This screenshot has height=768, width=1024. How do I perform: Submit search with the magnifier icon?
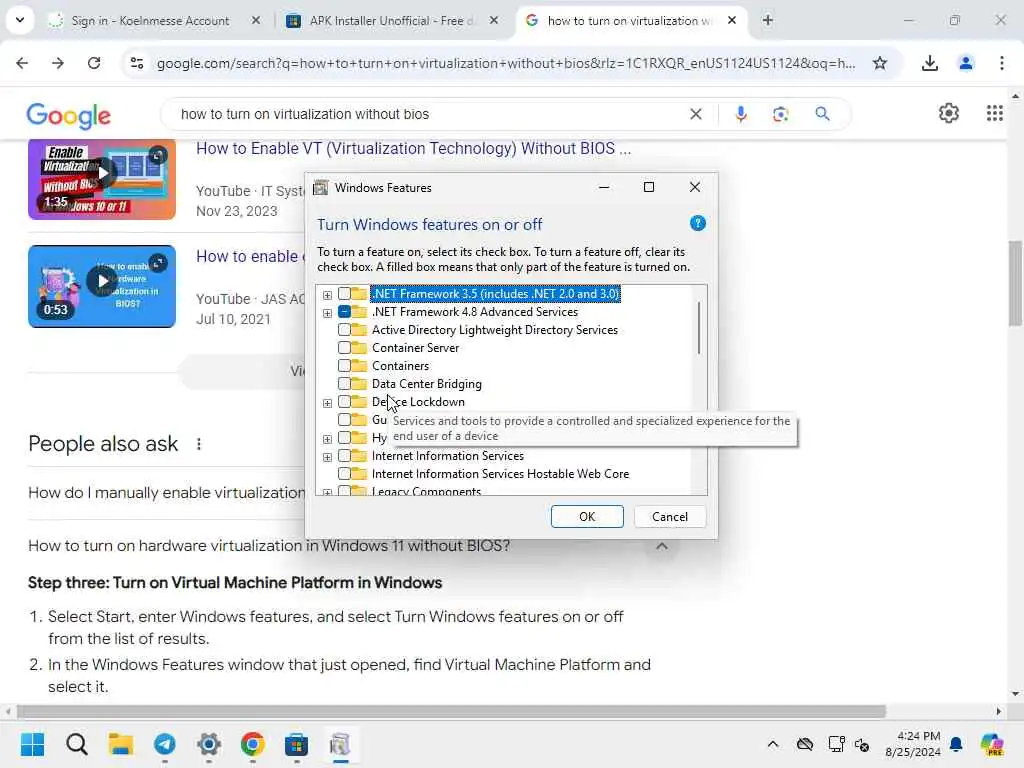coord(822,114)
